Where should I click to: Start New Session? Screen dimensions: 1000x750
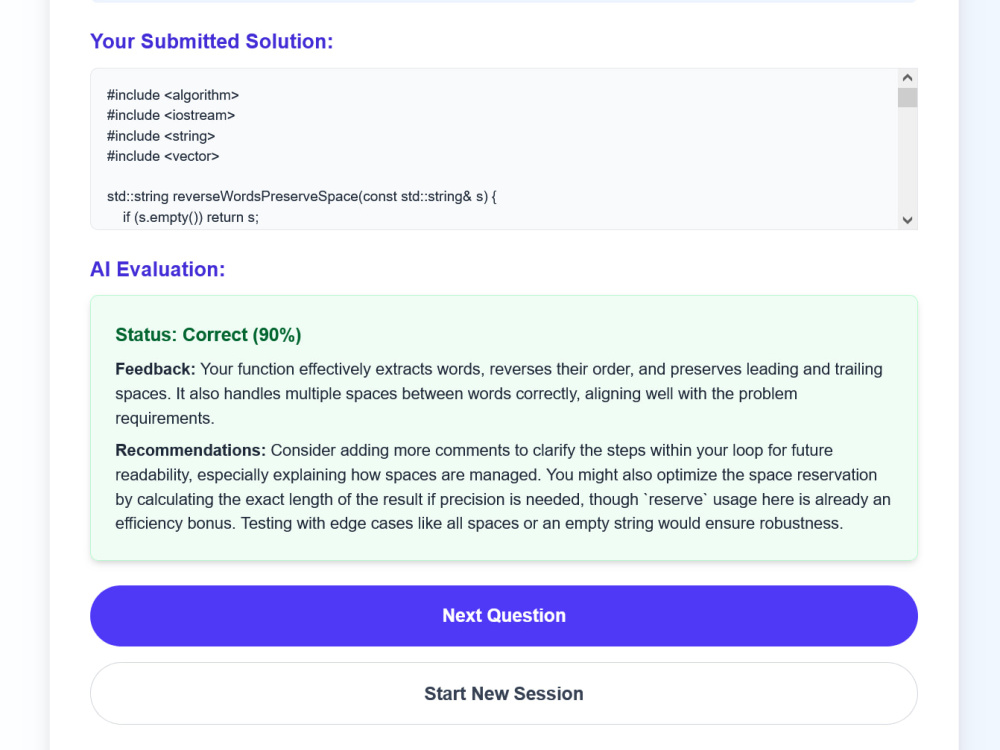coord(504,693)
